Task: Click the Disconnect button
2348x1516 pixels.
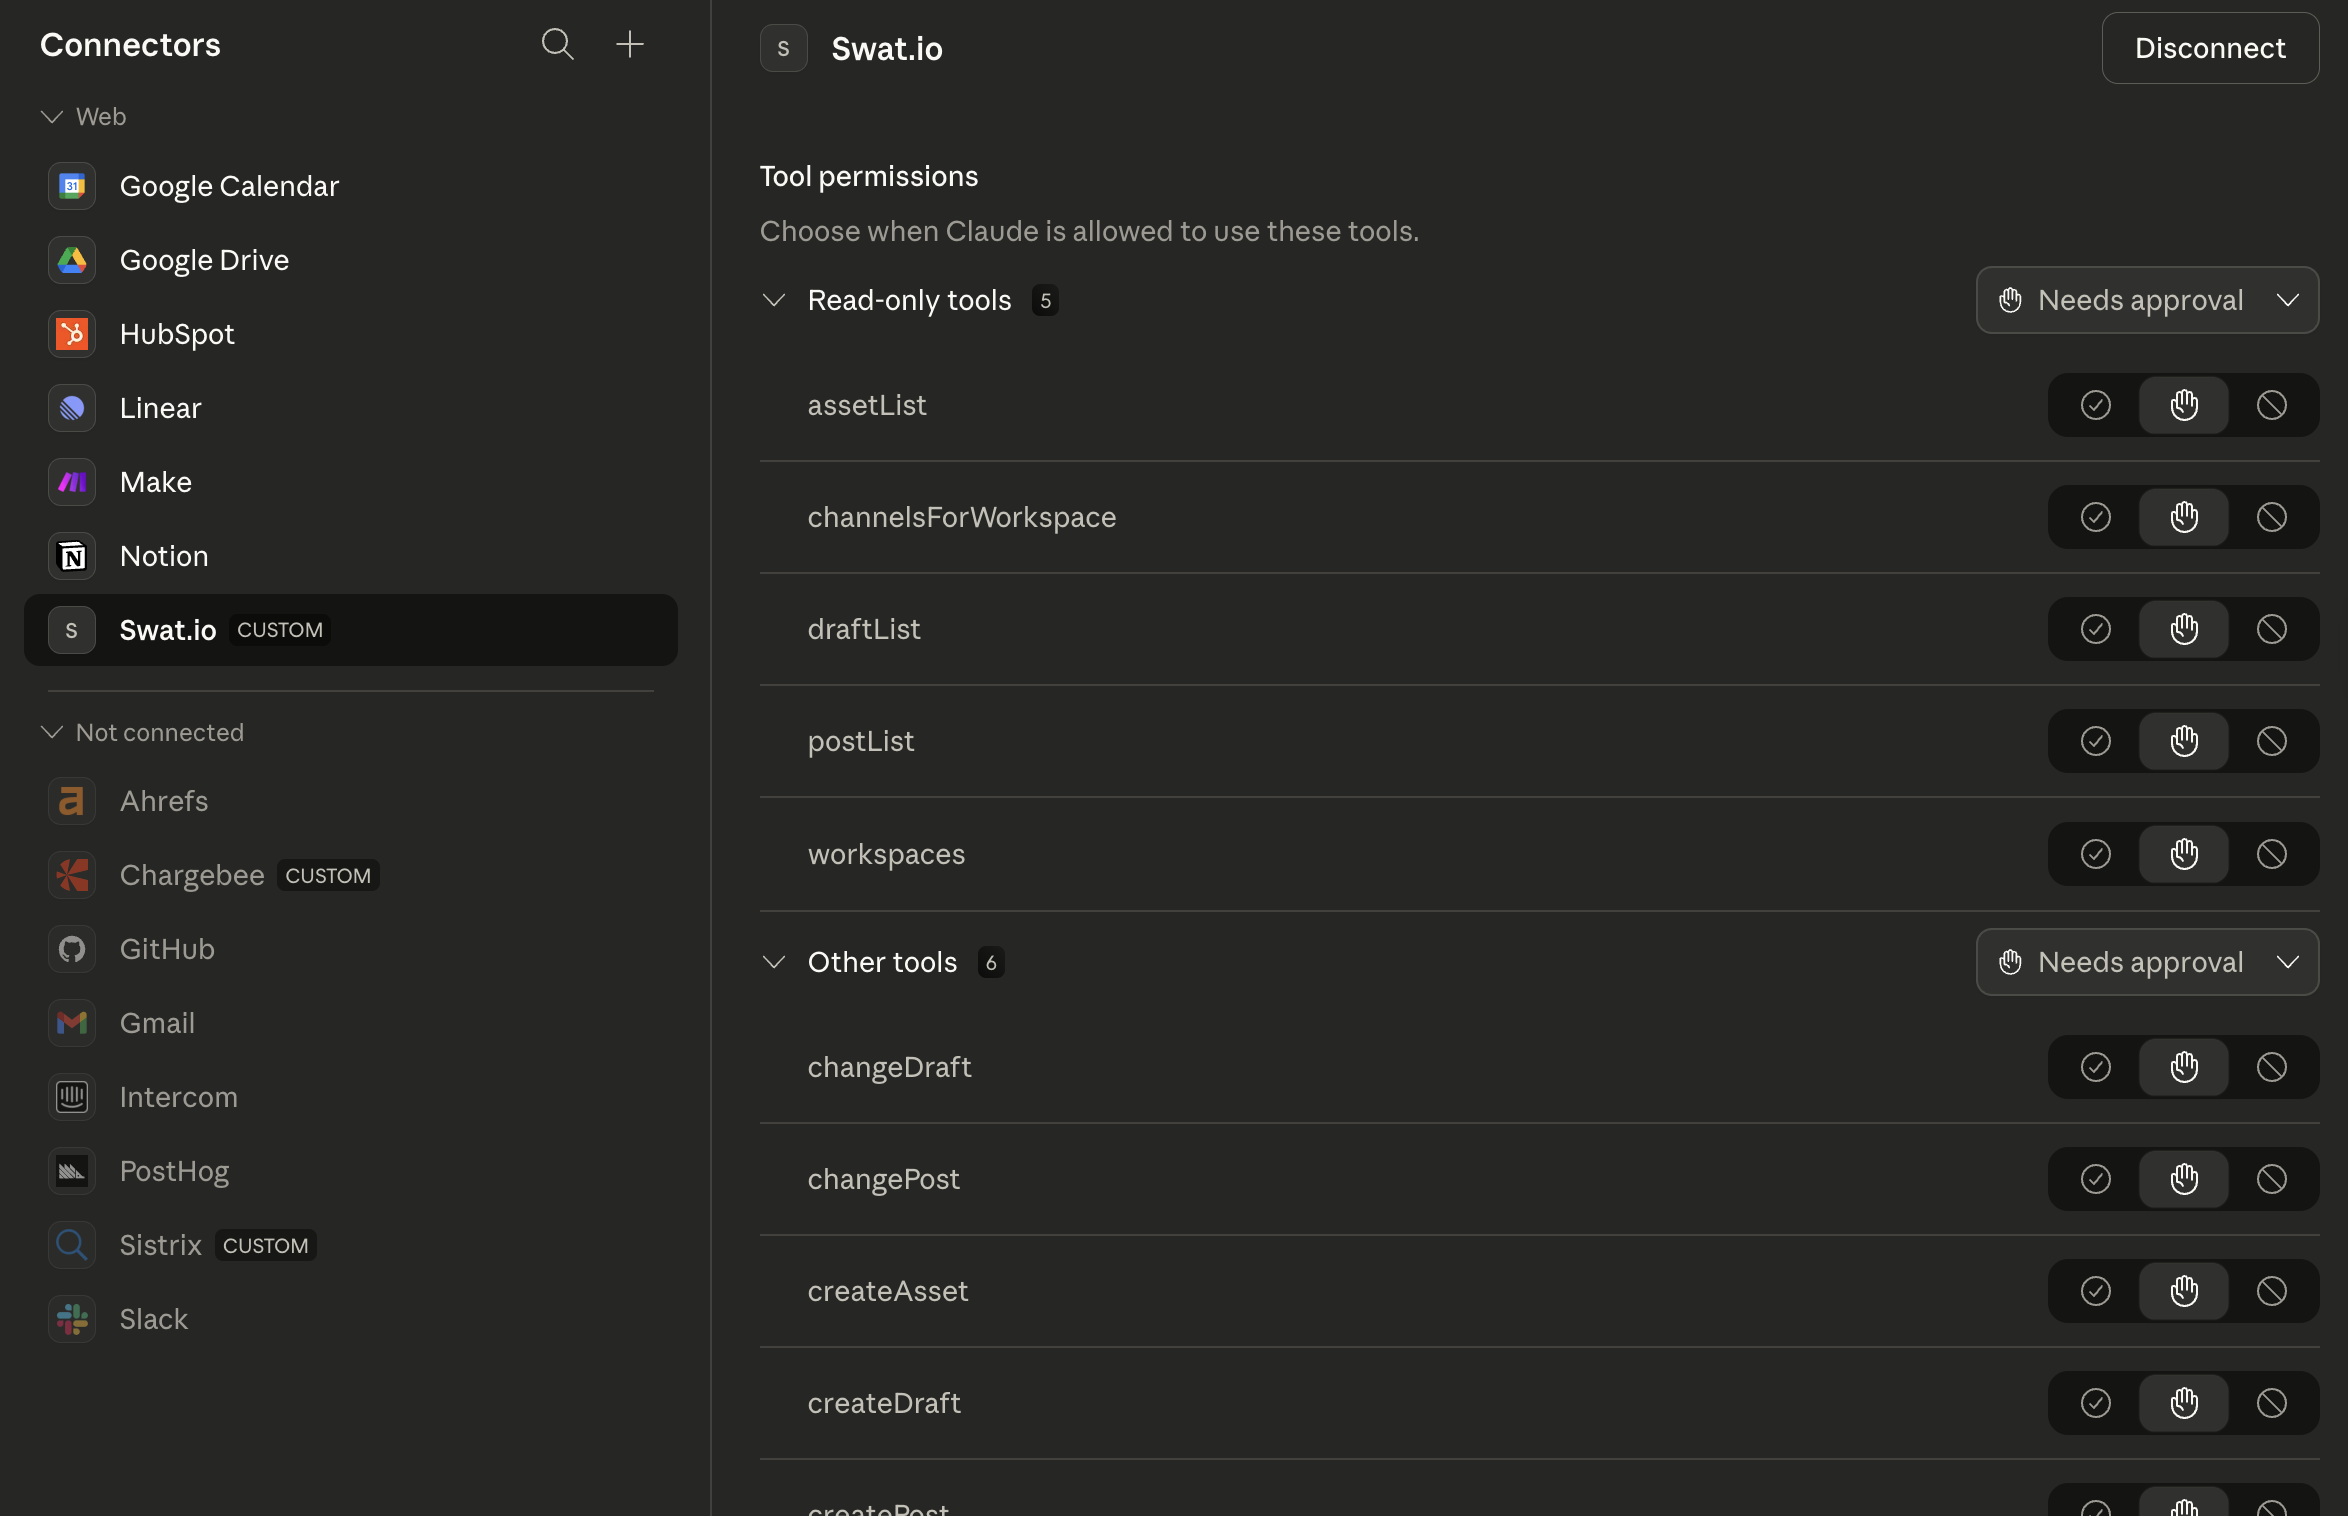Action: click(x=2210, y=48)
